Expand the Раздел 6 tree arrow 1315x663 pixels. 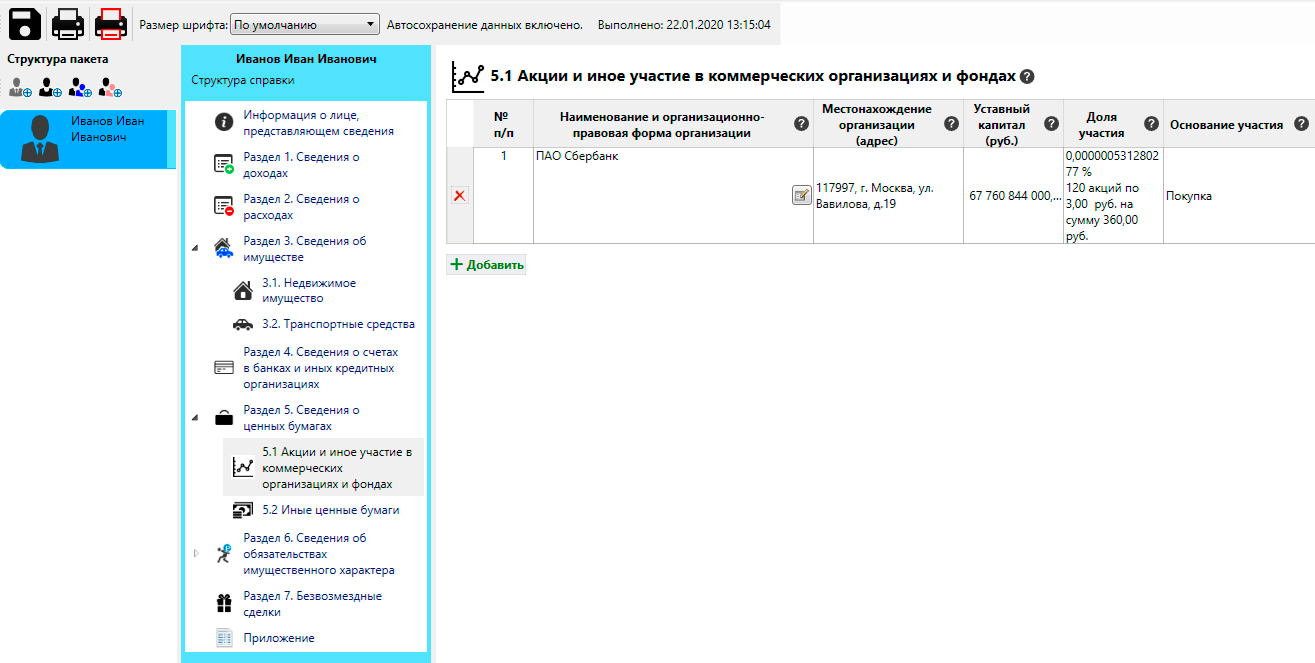[196, 553]
